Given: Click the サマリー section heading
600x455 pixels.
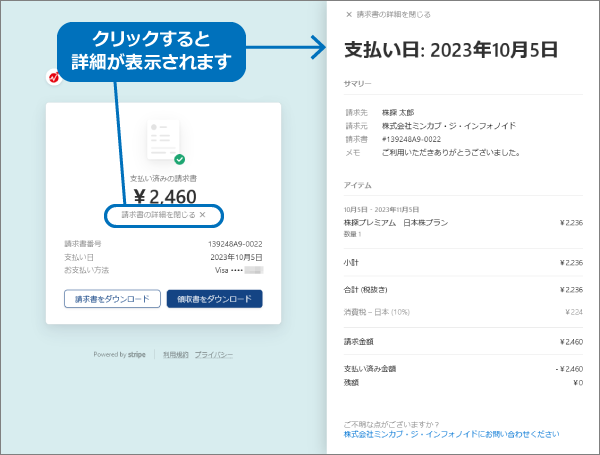Looking at the screenshot, I should [357, 84].
